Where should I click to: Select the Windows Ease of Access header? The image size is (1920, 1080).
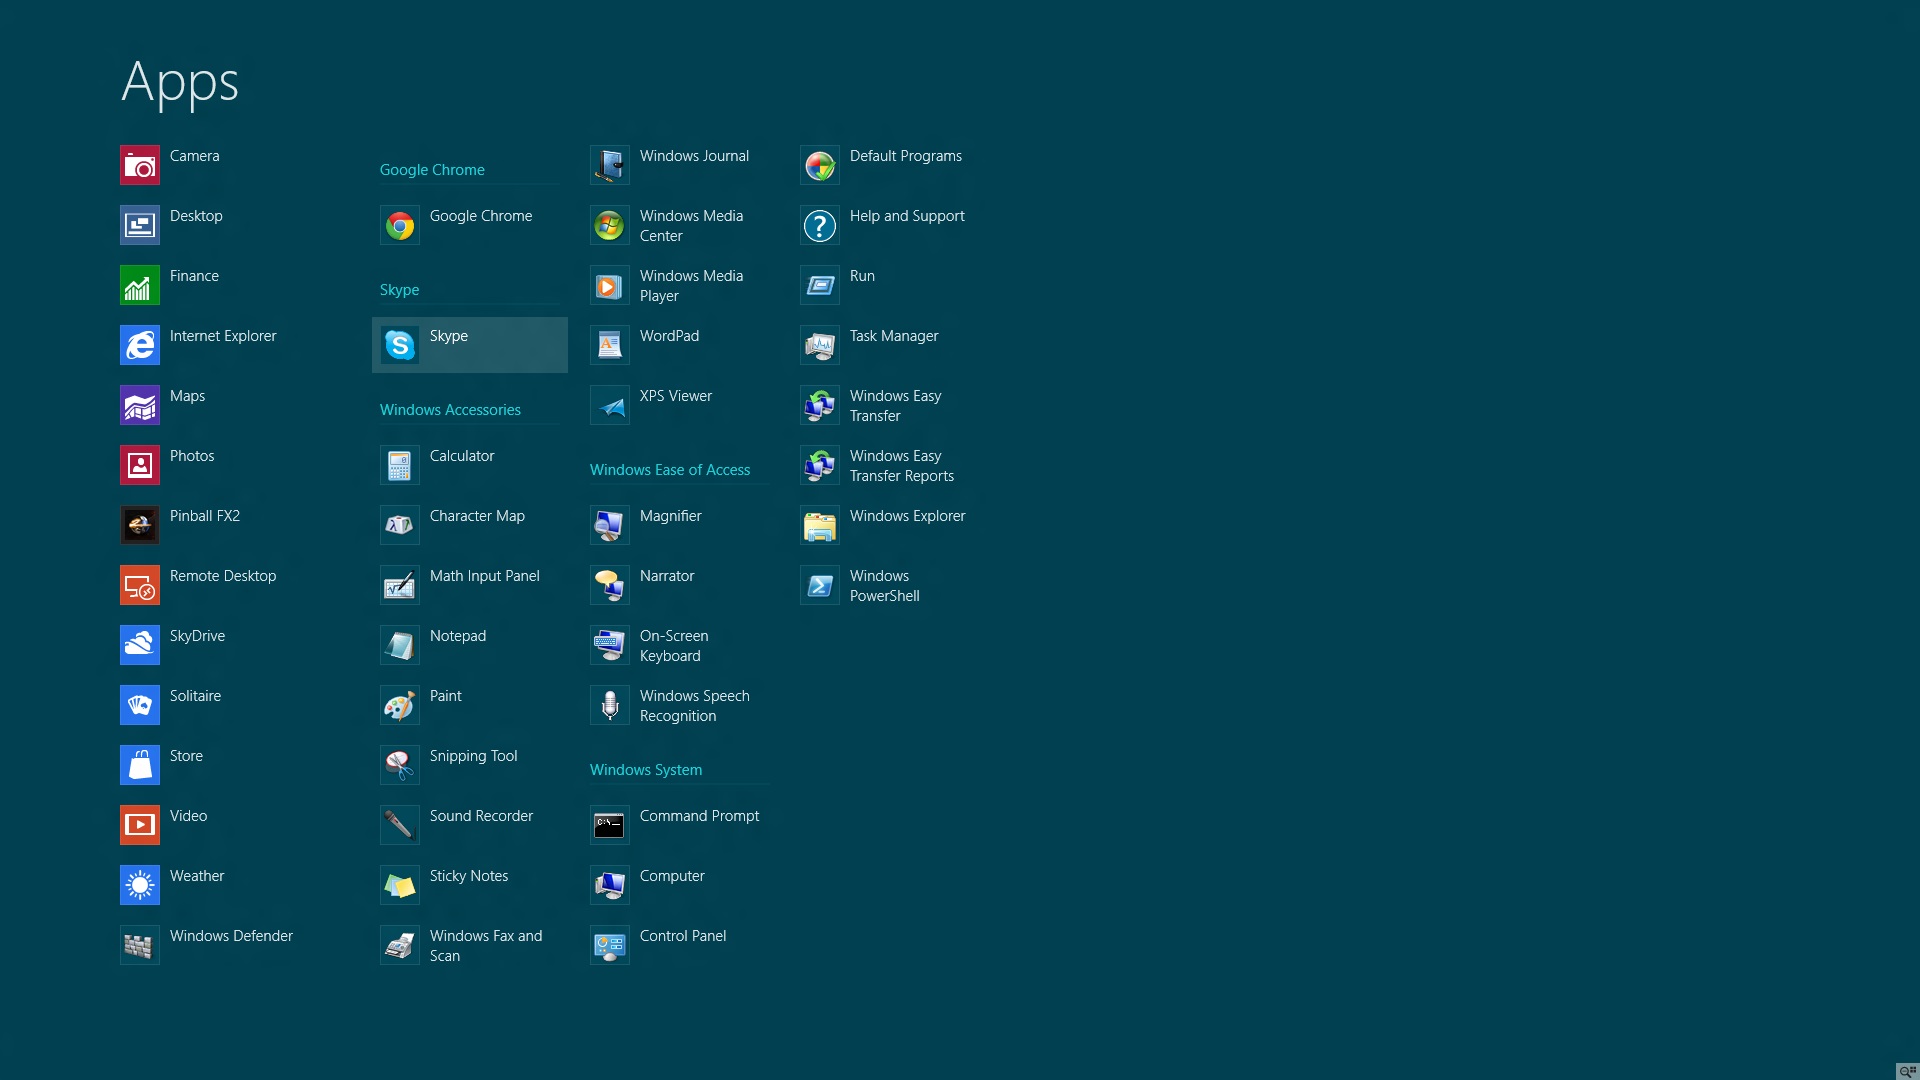[670, 470]
